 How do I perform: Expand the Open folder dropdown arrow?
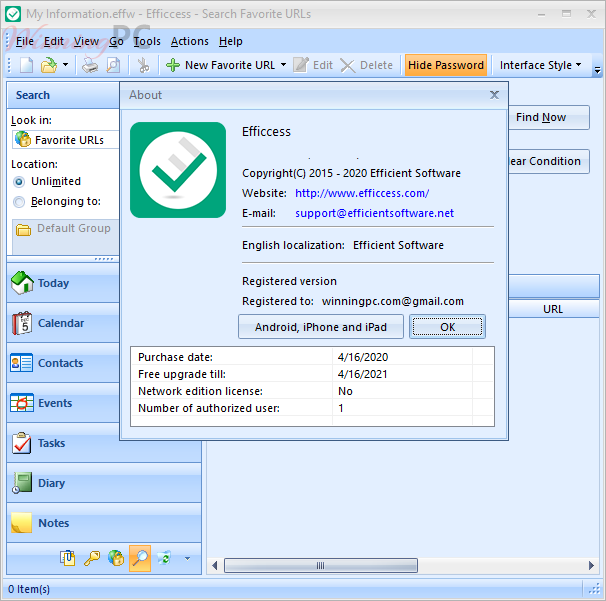click(65, 65)
